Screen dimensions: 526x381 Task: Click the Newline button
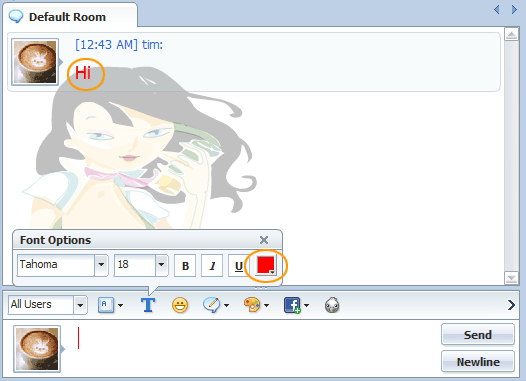[478, 362]
